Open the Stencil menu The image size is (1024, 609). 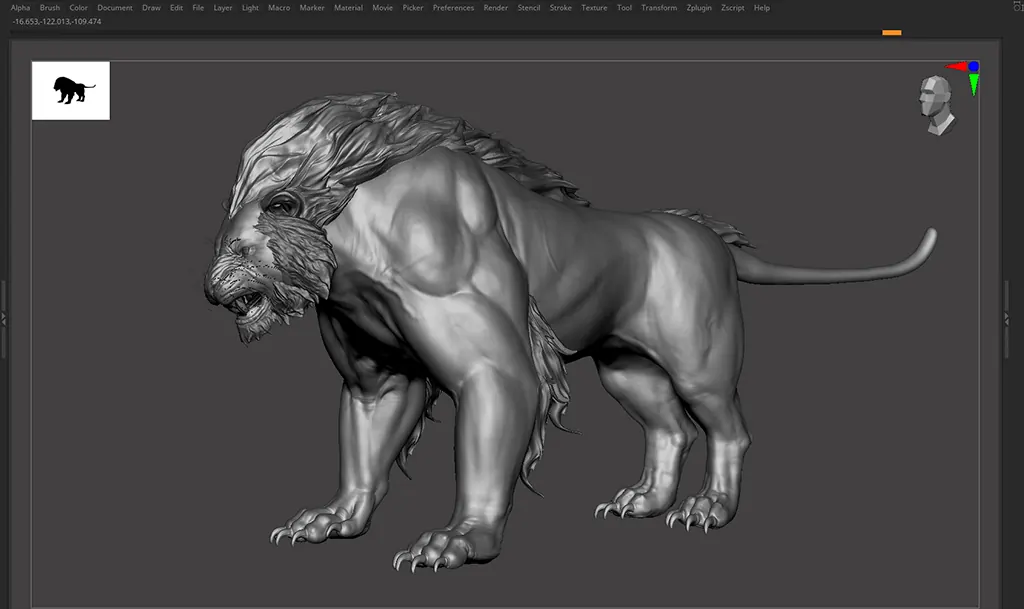coord(529,8)
